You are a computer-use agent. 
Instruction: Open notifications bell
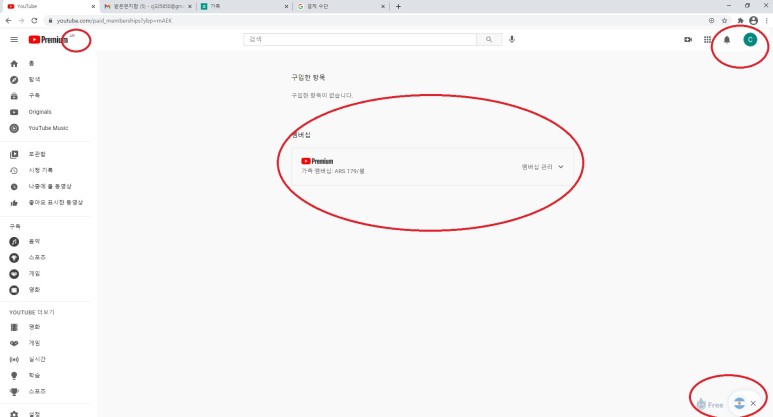(x=727, y=40)
